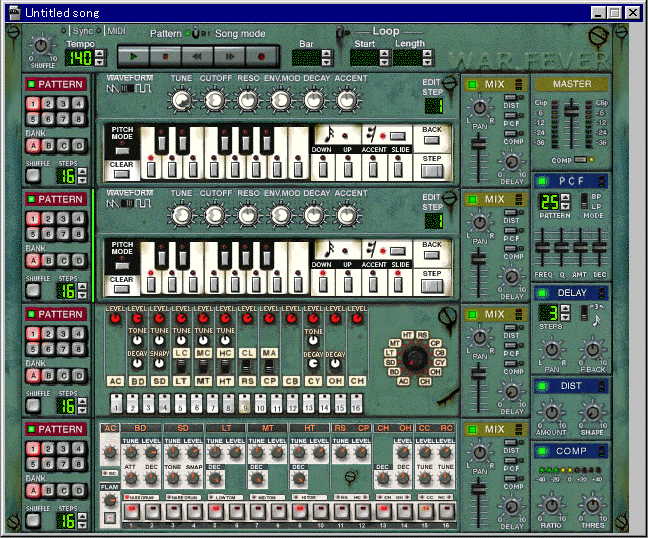Screen dimensions: 648x538
Task: Decrease tempo with the down arrow
Action: [x=99, y=62]
